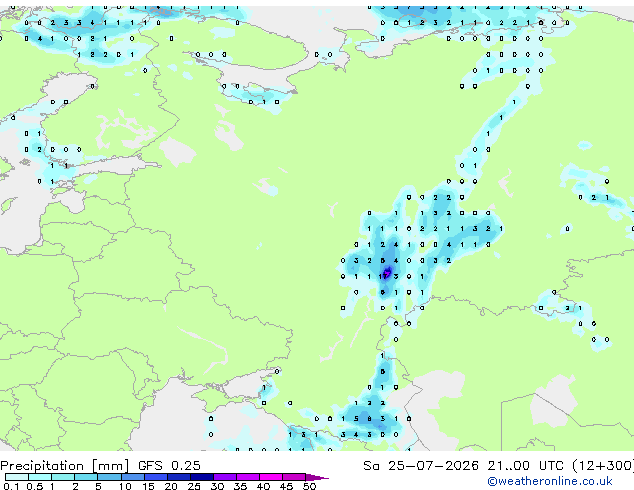The width and height of the screenshot is (634, 490).
Task: Click the 10–15 mm legend color box
Action: coord(132,477)
